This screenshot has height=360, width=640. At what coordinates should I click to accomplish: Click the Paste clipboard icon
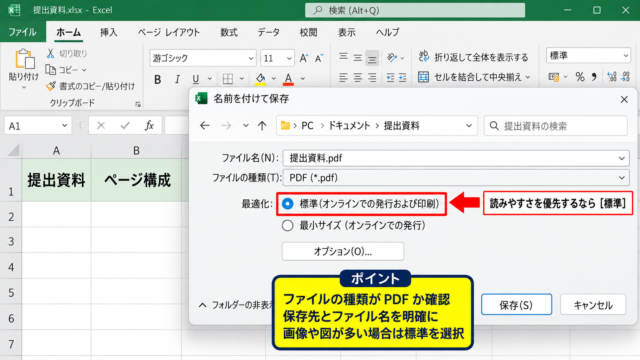pyautogui.click(x=24, y=59)
